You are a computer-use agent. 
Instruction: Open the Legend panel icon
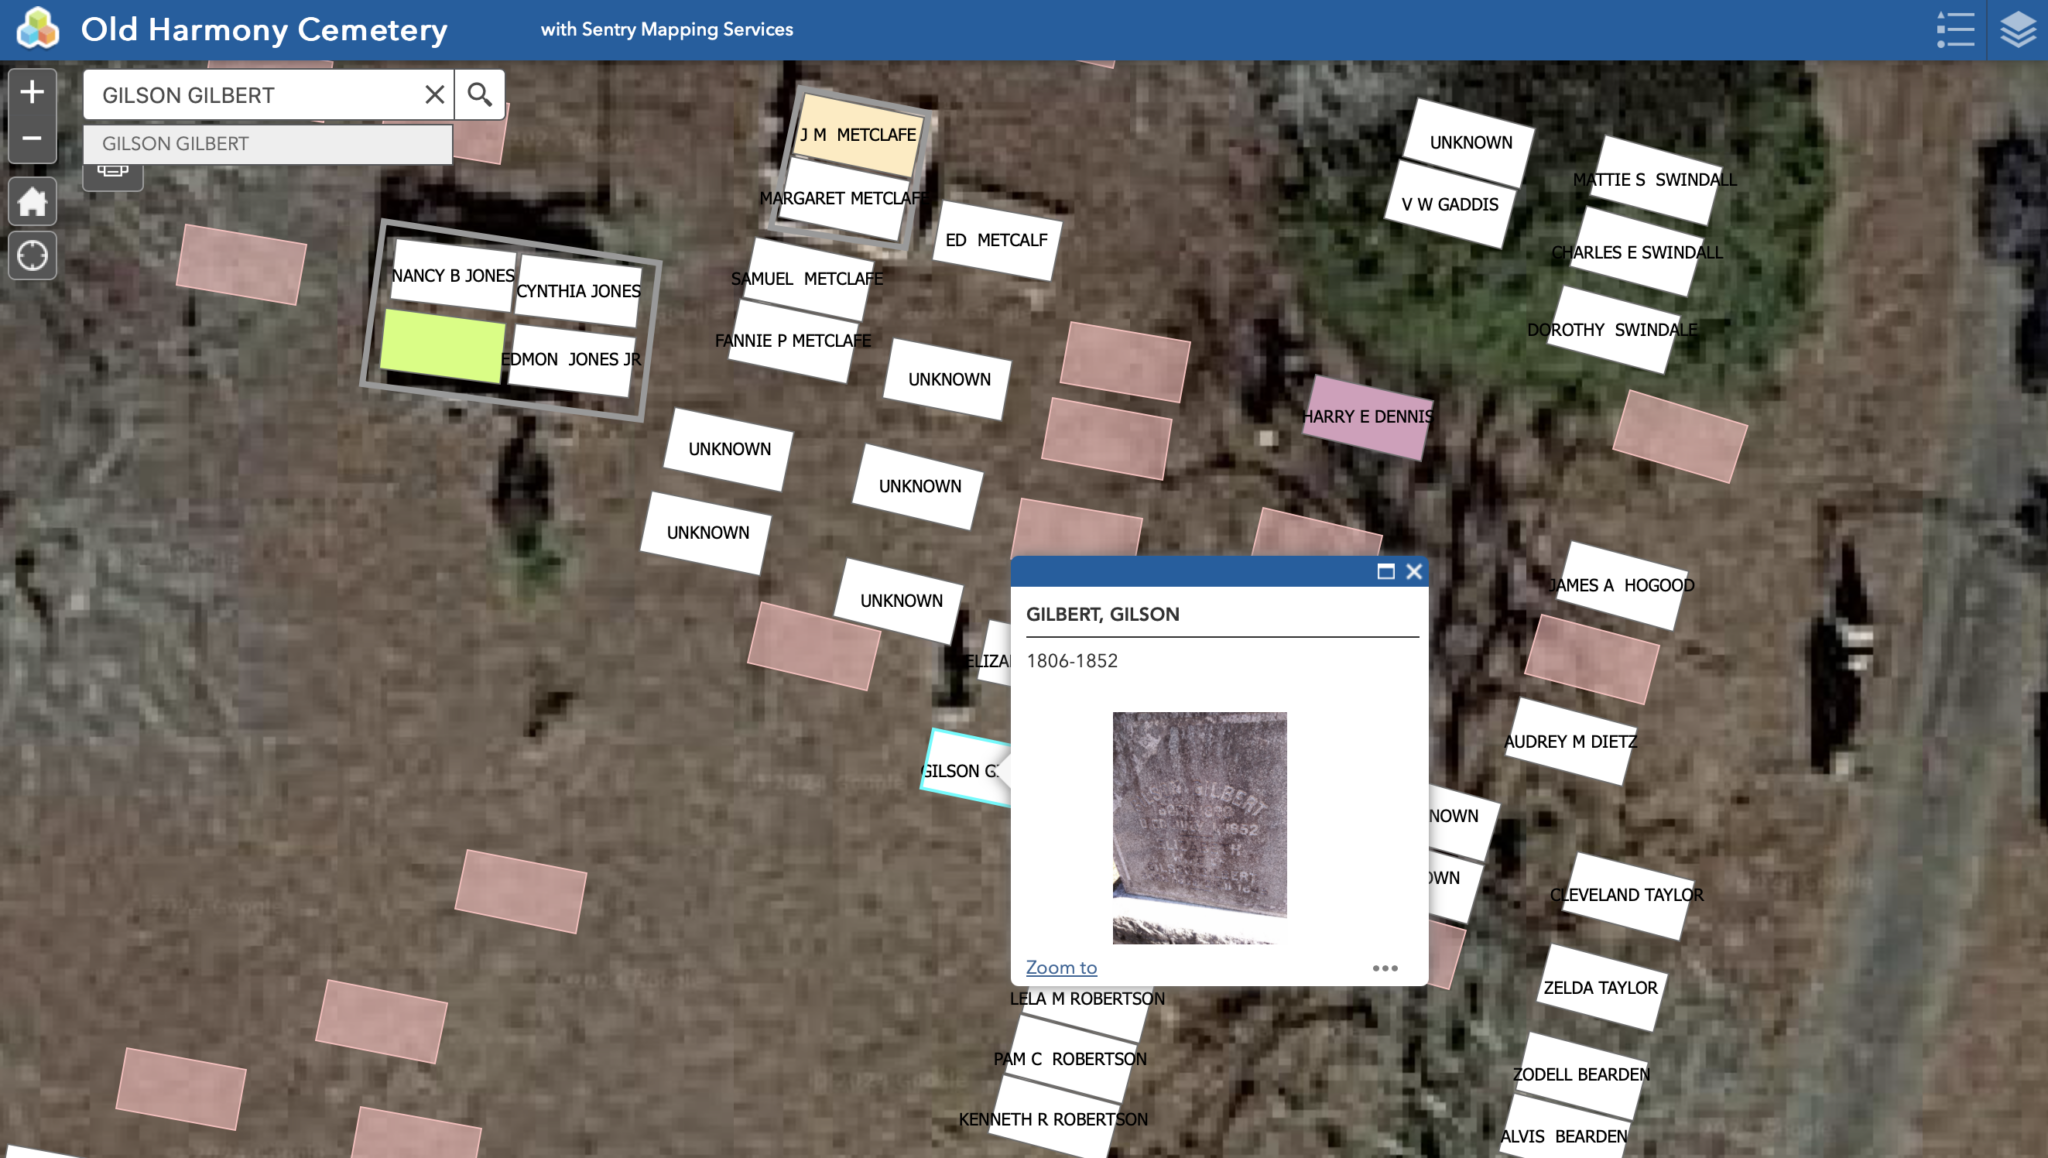click(x=1957, y=29)
